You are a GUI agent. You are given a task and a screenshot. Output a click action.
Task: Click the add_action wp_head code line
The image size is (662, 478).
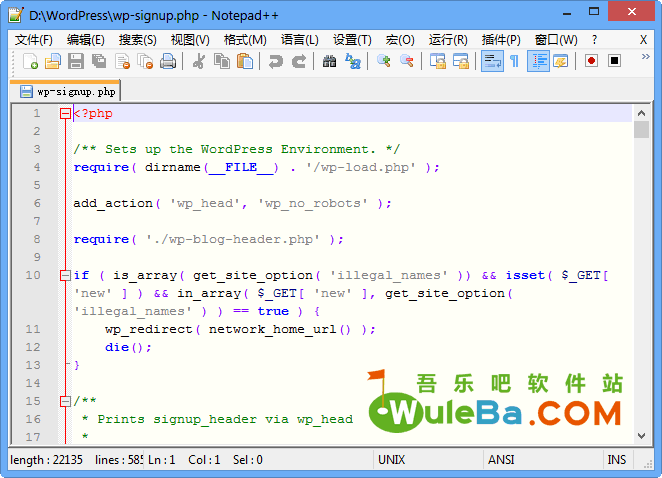point(233,204)
